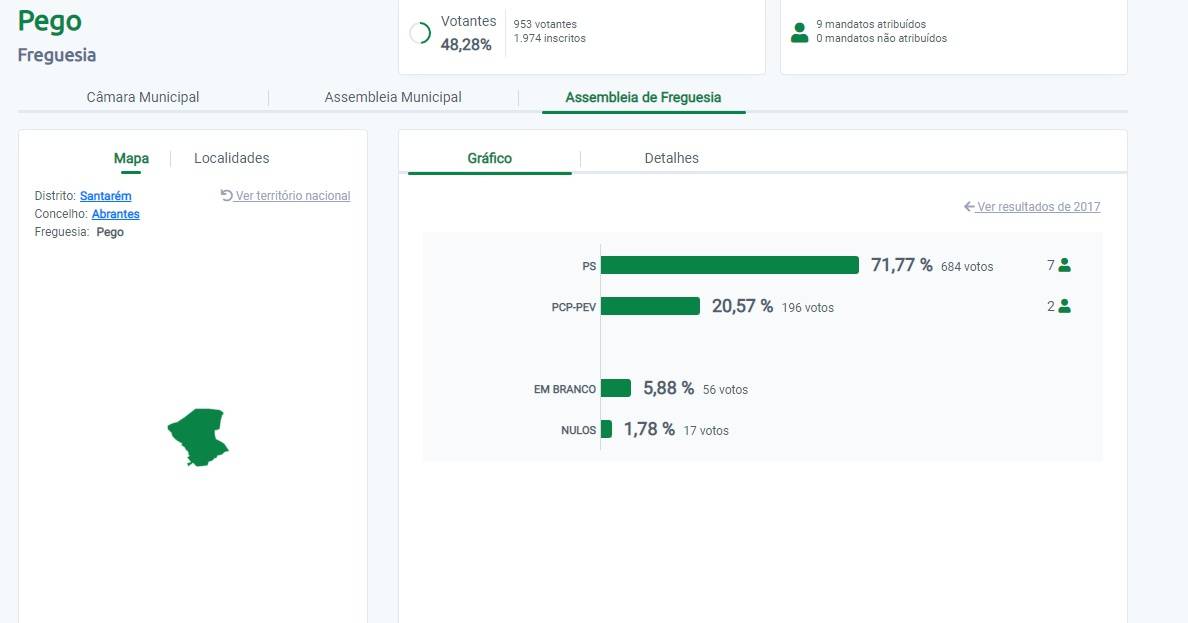Click Ver território nacional link

click(292, 196)
